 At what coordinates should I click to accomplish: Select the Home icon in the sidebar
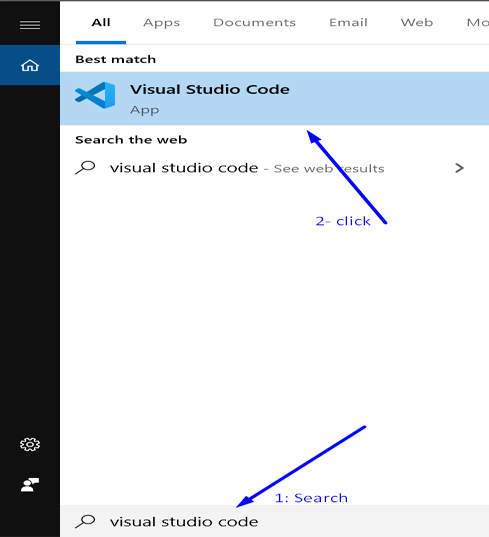[30, 65]
